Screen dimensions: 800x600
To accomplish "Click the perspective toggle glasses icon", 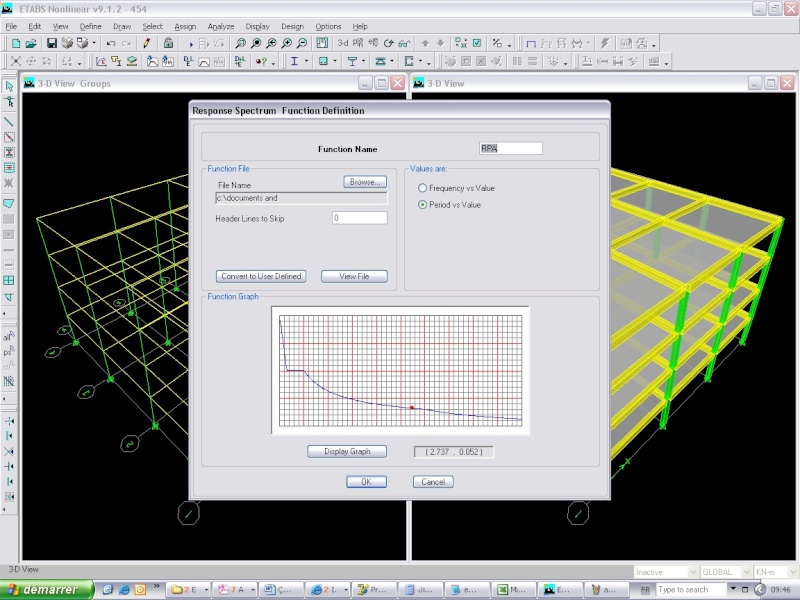I will [x=404, y=44].
